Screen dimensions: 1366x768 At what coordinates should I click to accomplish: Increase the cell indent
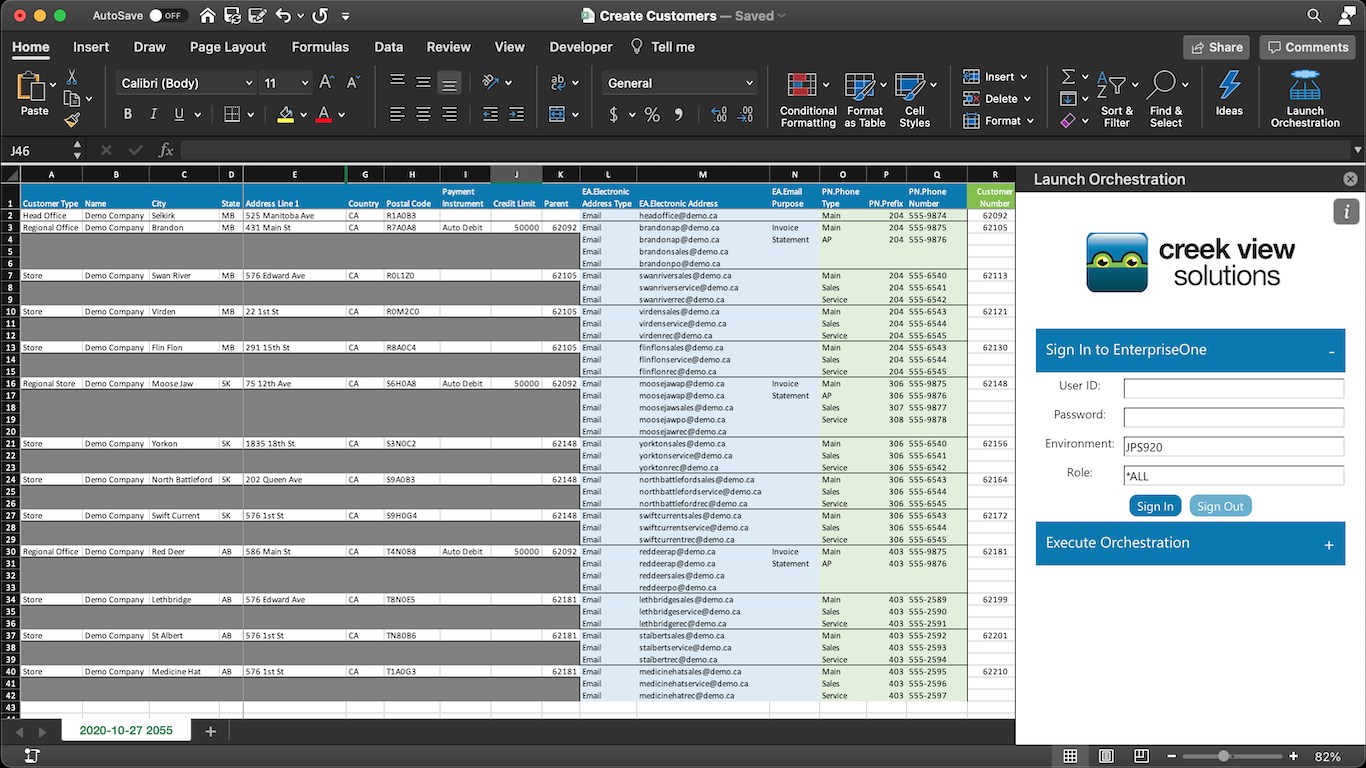pyautogui.click(x=516, y=115)
